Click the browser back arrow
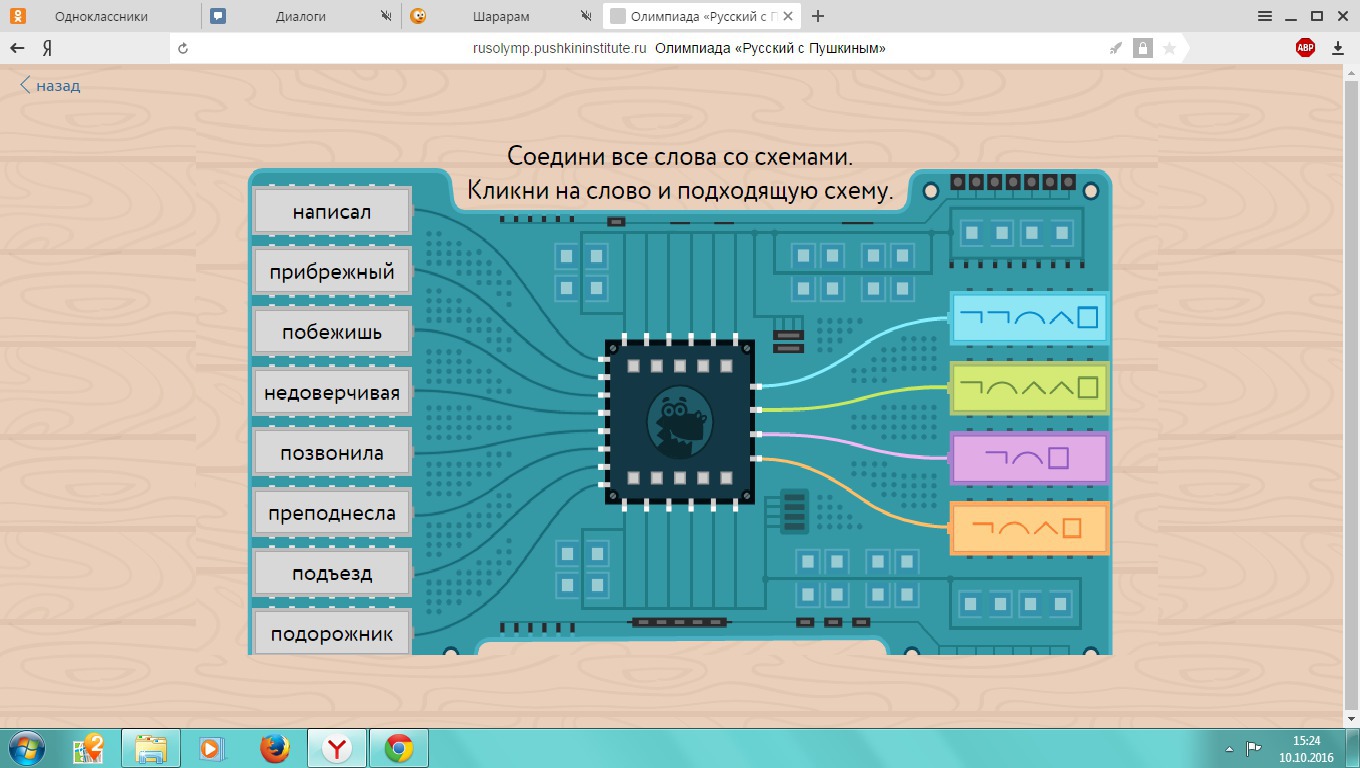Viewport: 1360px width, 768px height. (17, 48)
